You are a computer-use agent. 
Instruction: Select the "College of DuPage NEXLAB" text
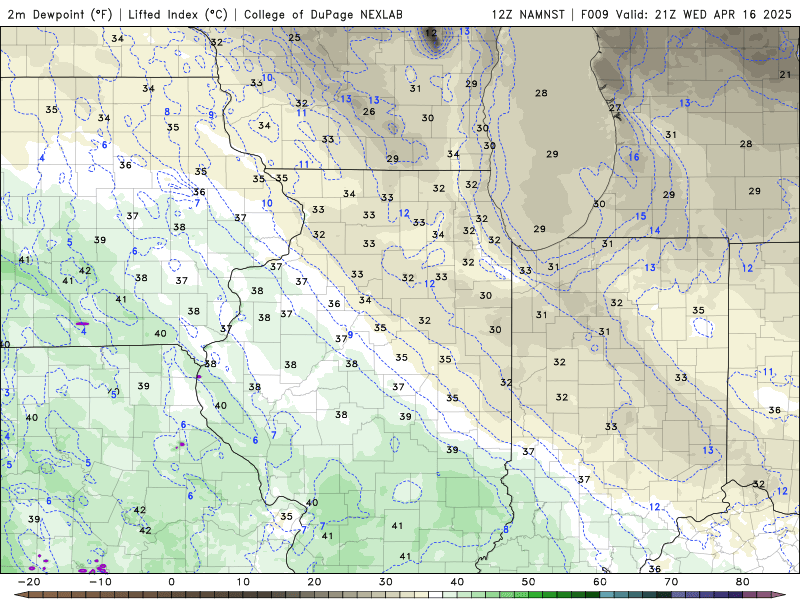pyautogui.click(x=323, y=14)
